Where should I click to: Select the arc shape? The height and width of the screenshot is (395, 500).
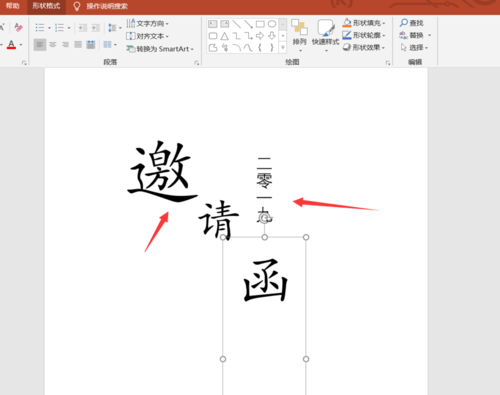tap(237, 48)
